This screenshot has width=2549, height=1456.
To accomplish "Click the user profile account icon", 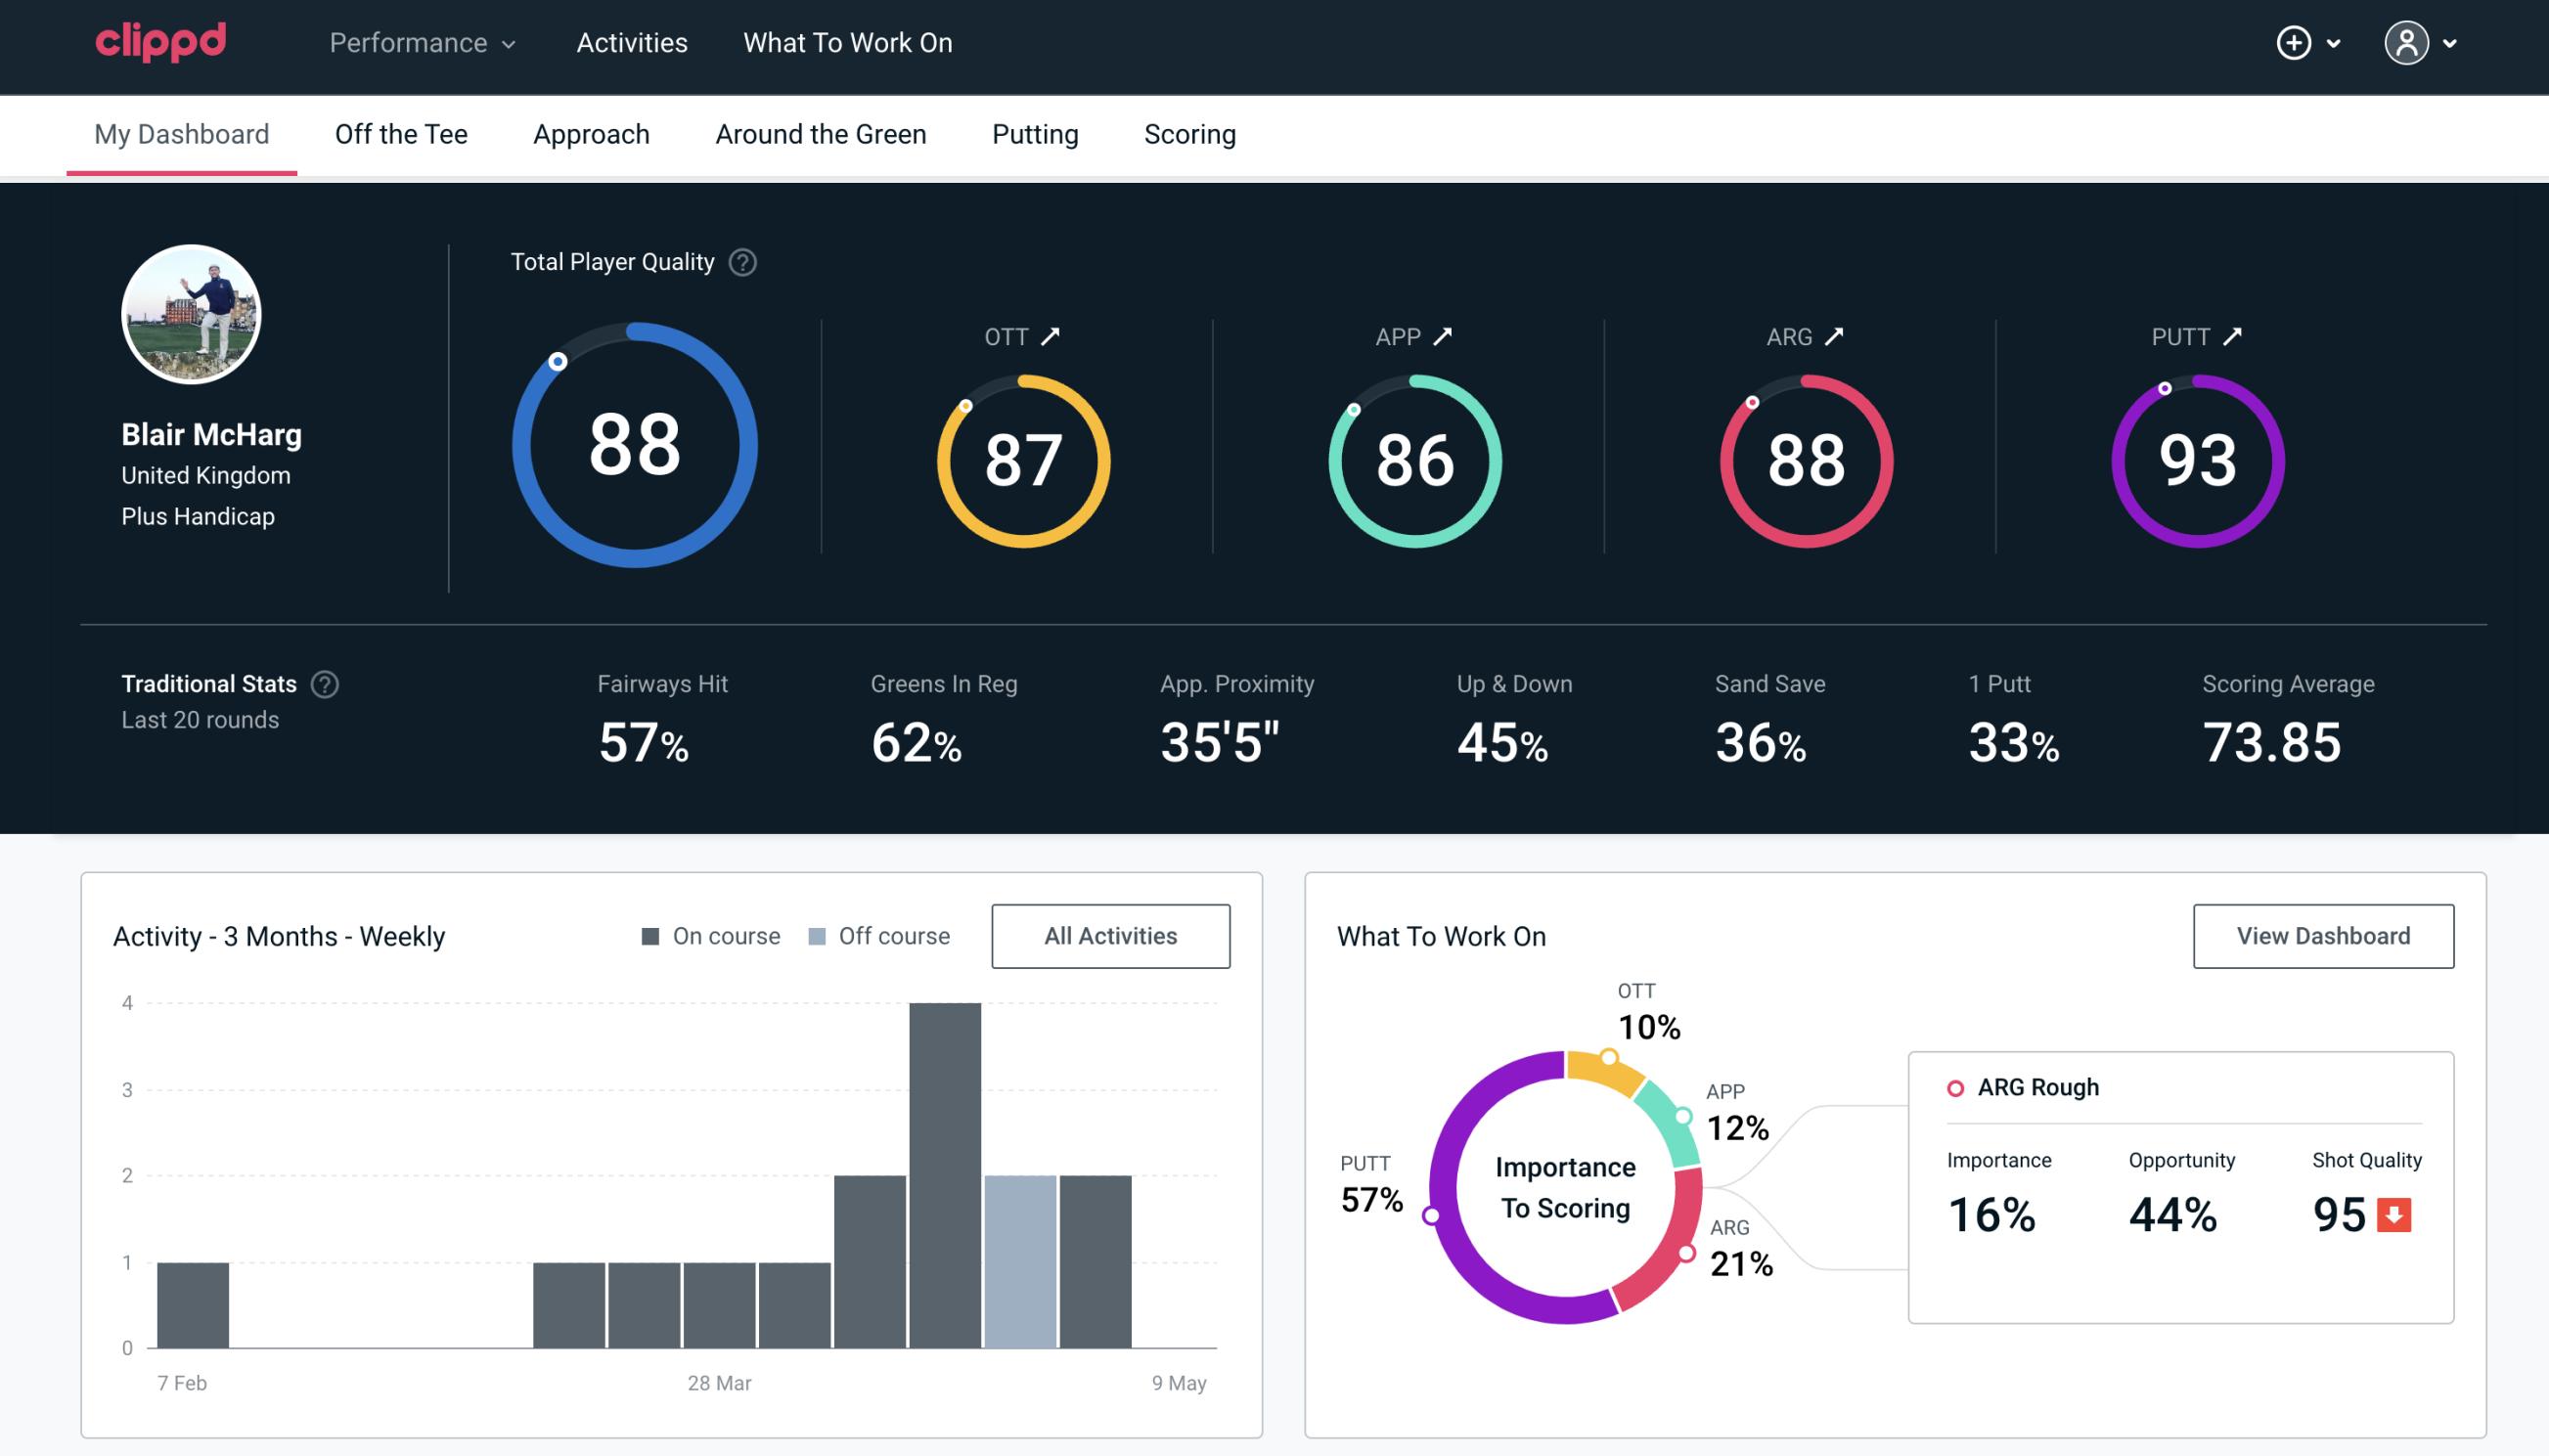I will point(2405,42).
